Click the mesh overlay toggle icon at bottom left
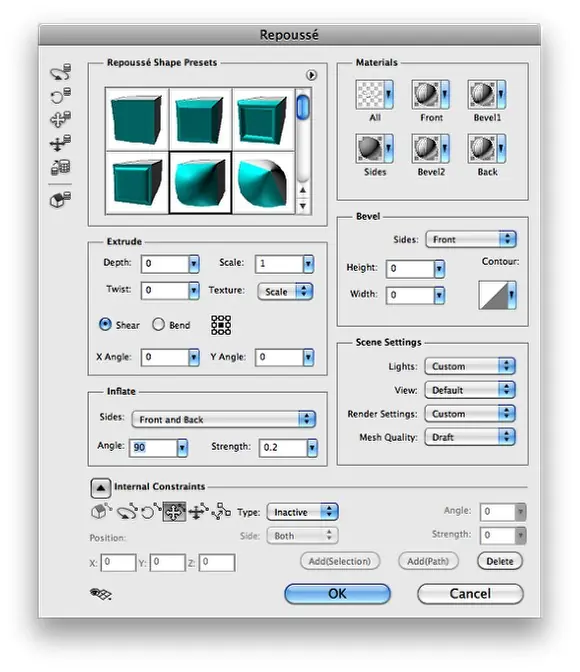The width and height of the screenshot is (580, 672). point(101,594)
